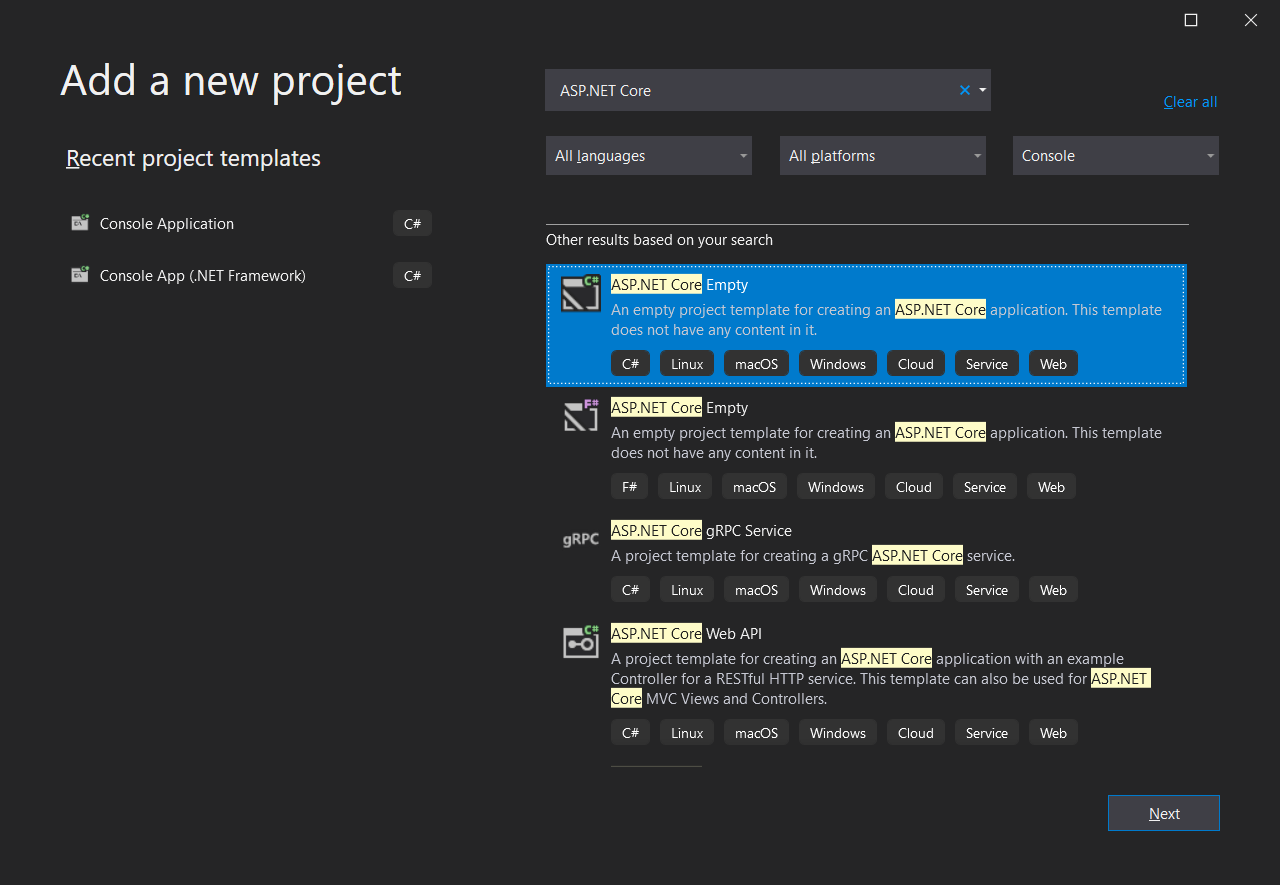Screen dimensions: 1280x885
Task: Close the Add a new project dialog
Action: click(1250, 20)
